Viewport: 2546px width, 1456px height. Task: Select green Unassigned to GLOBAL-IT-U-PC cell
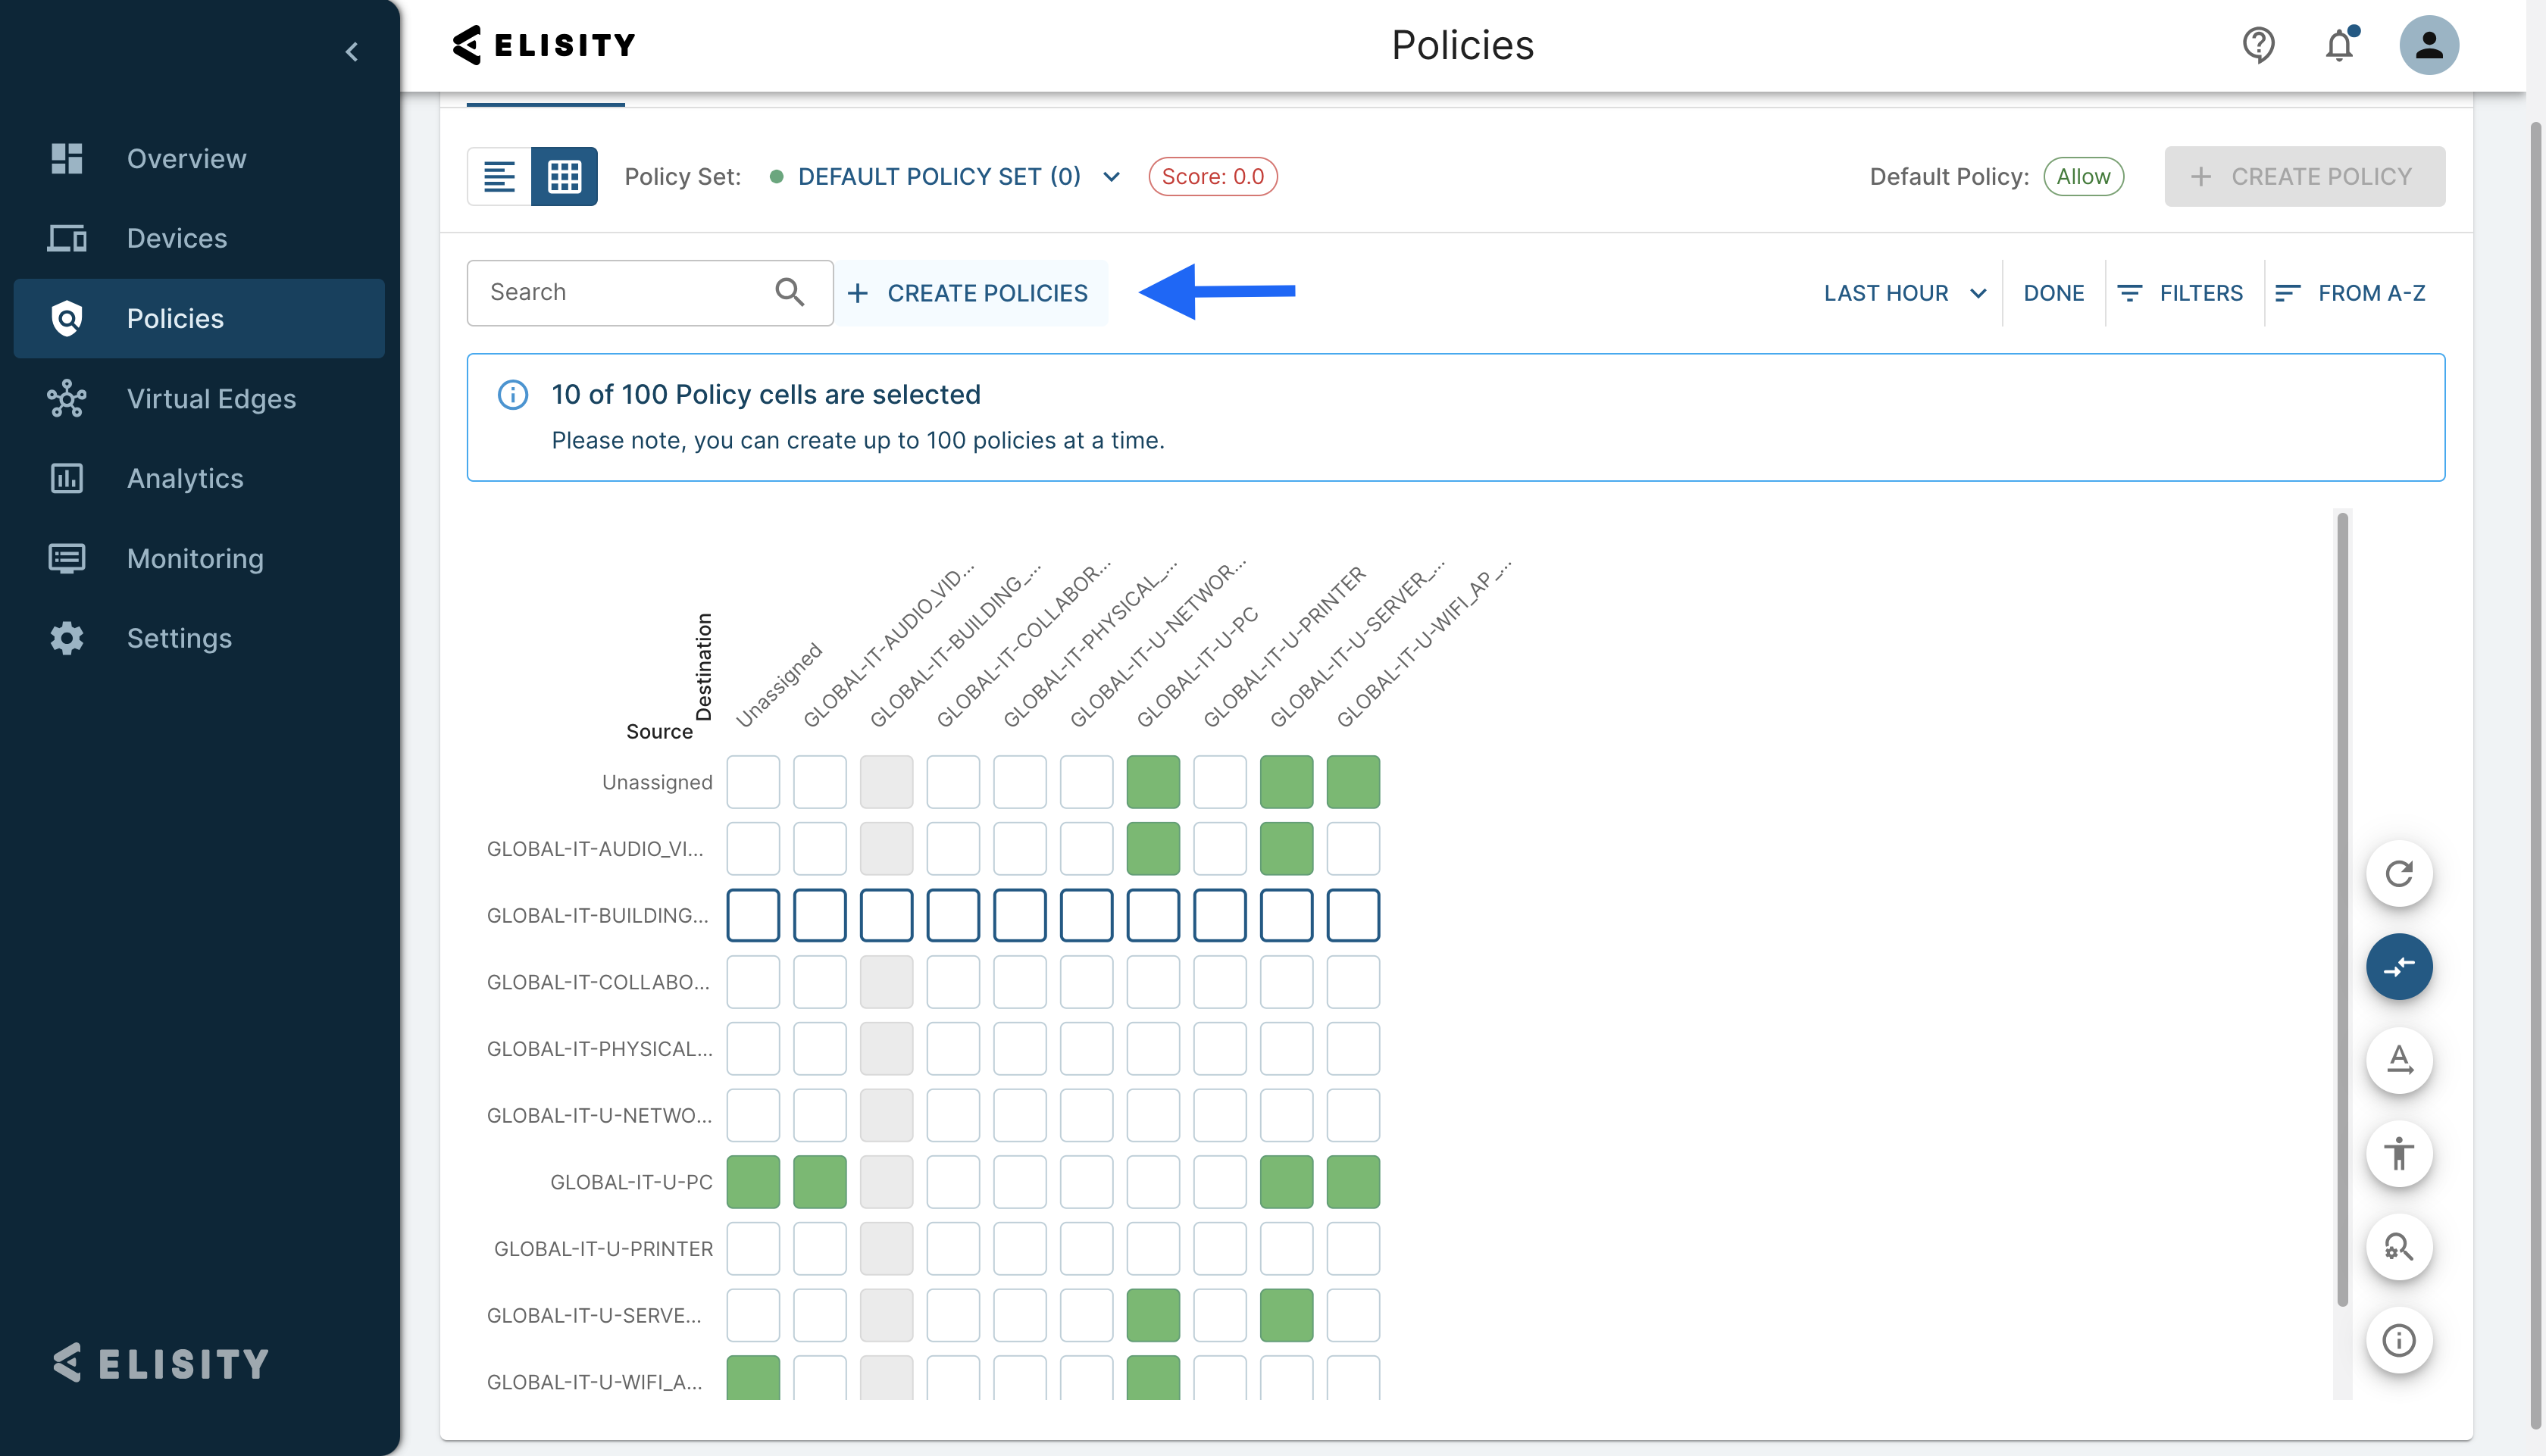(x=1153, y=782)
